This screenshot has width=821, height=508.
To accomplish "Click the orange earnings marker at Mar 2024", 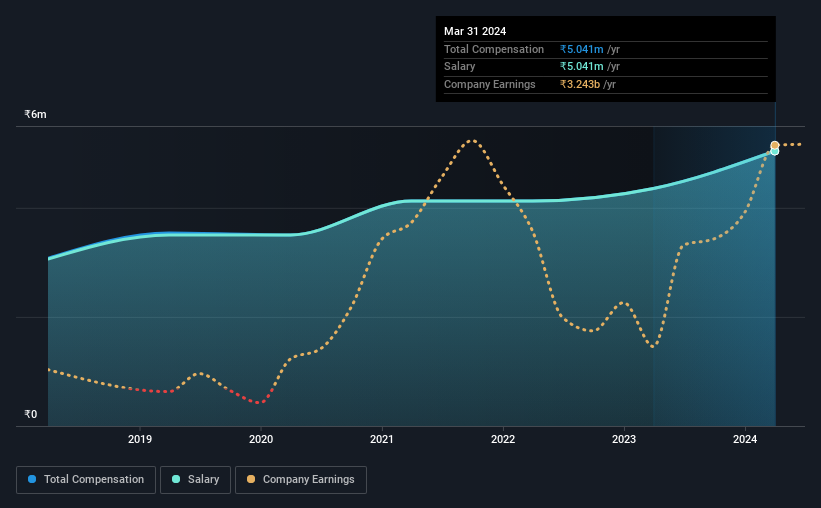I will pos(775,145).
